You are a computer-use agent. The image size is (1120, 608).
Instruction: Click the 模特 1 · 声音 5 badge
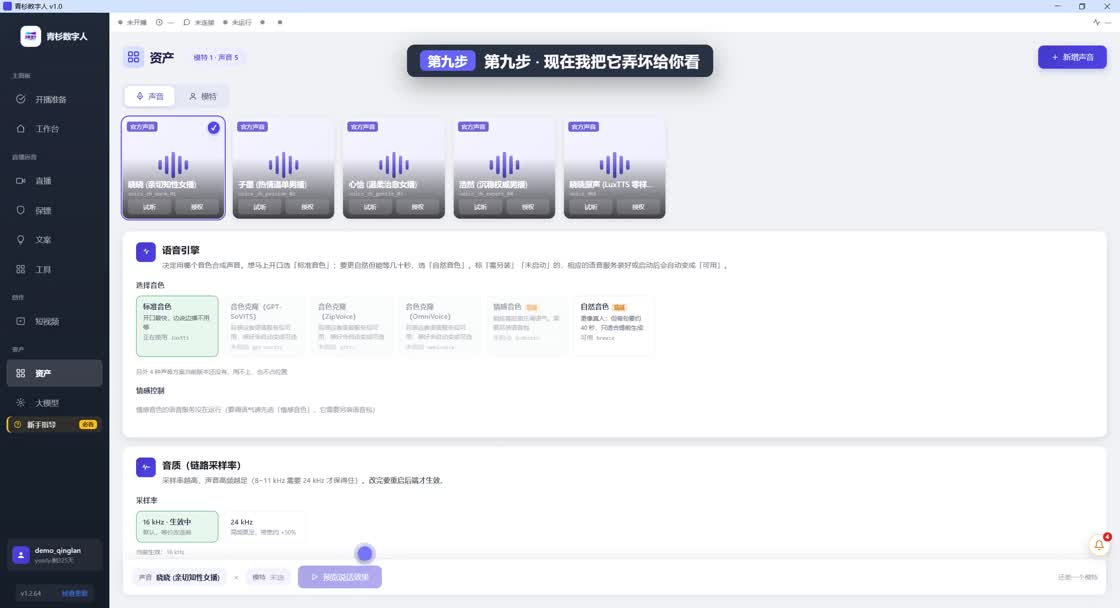coord(216,57)
